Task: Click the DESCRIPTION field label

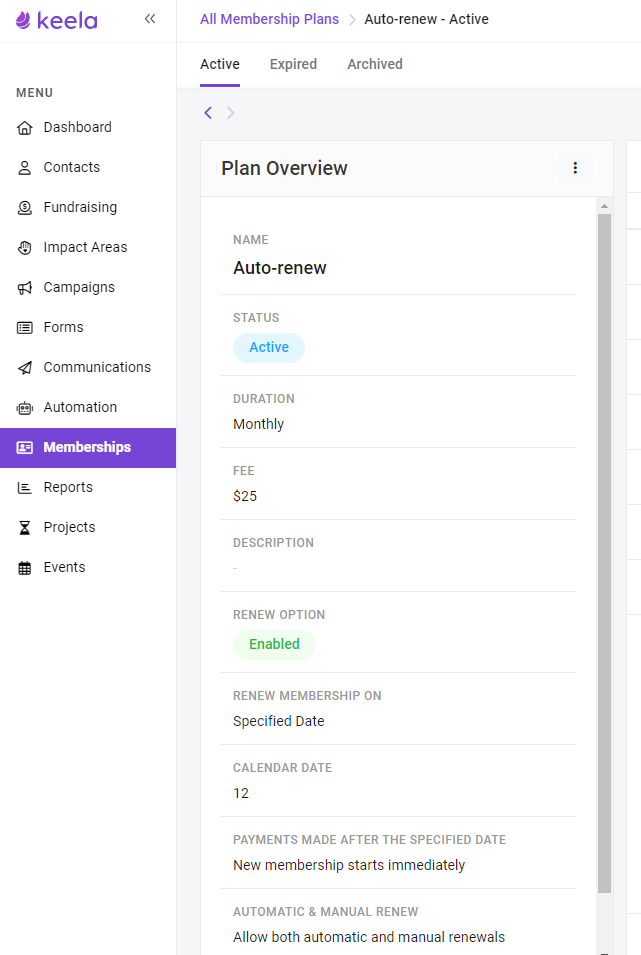Action: [x=274, y=543]
